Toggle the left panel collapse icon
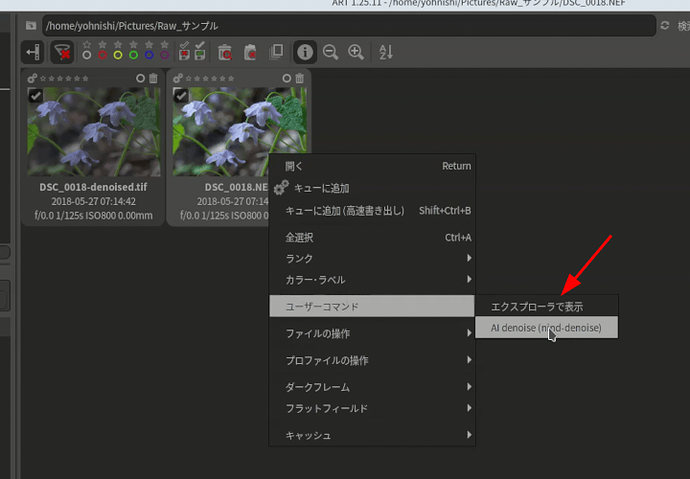This screenshot has width=690, height=479. pyautogui.click(x=32, y=51)
